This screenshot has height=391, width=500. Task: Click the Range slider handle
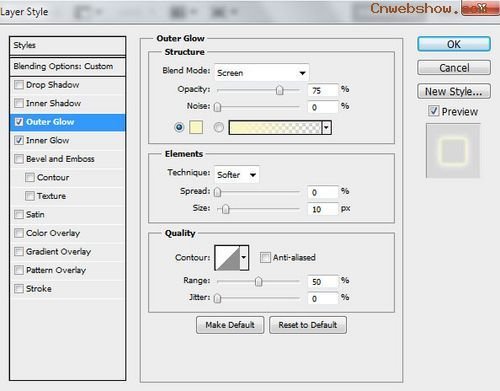pos(258,281)
